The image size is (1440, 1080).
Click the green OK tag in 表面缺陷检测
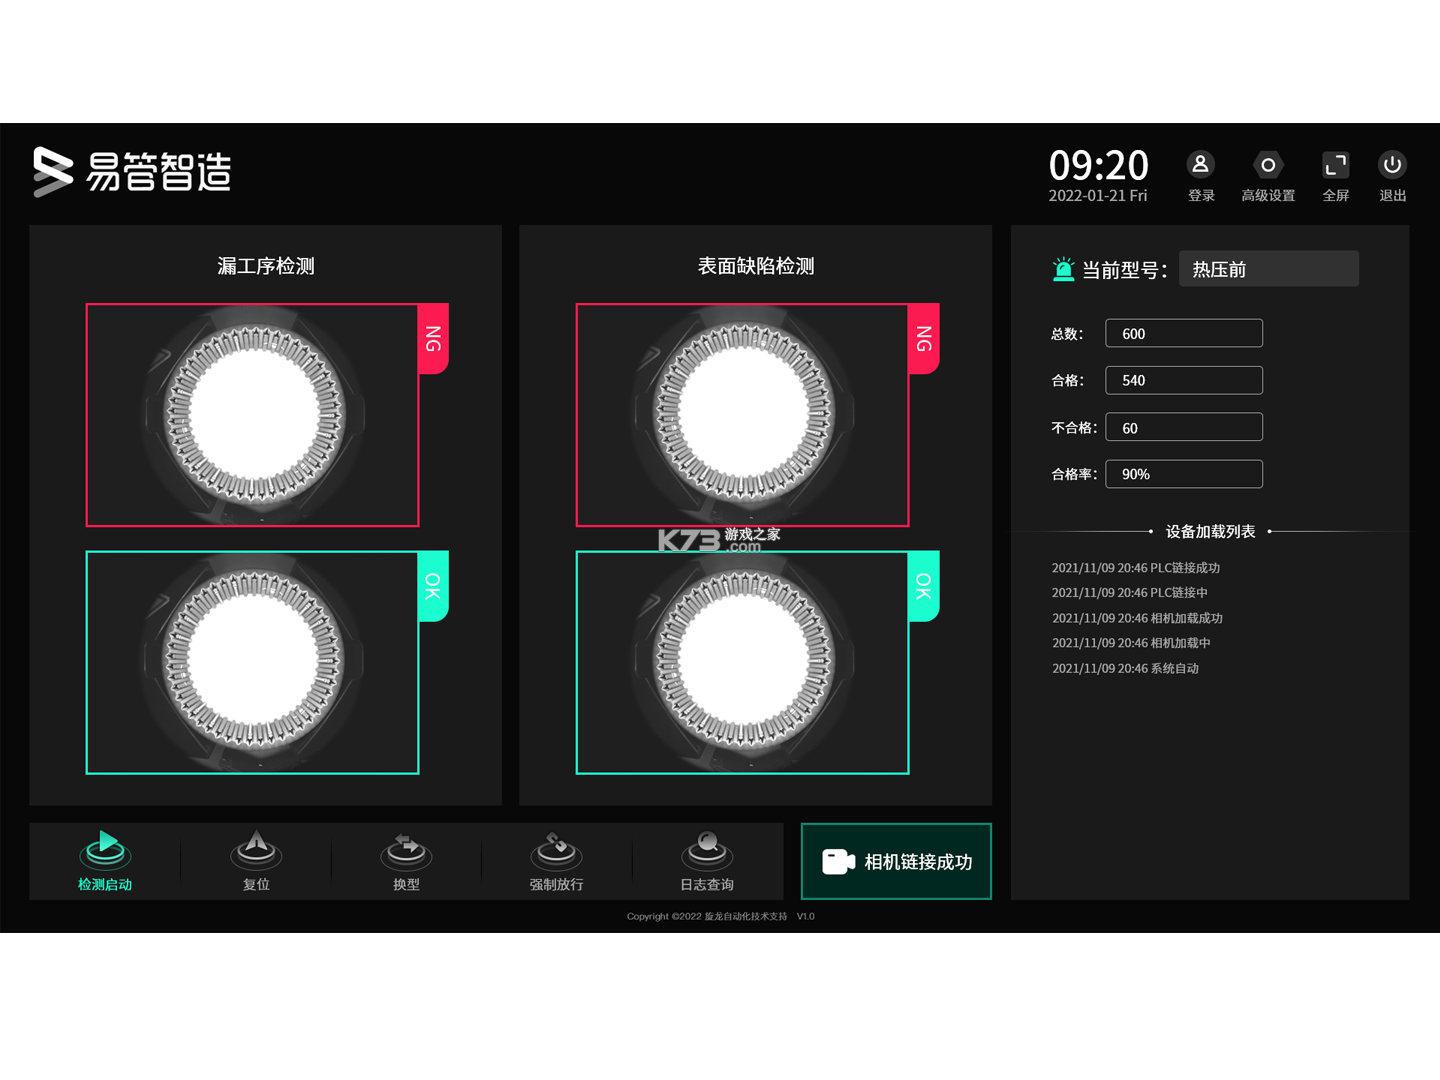click(924, 586)
